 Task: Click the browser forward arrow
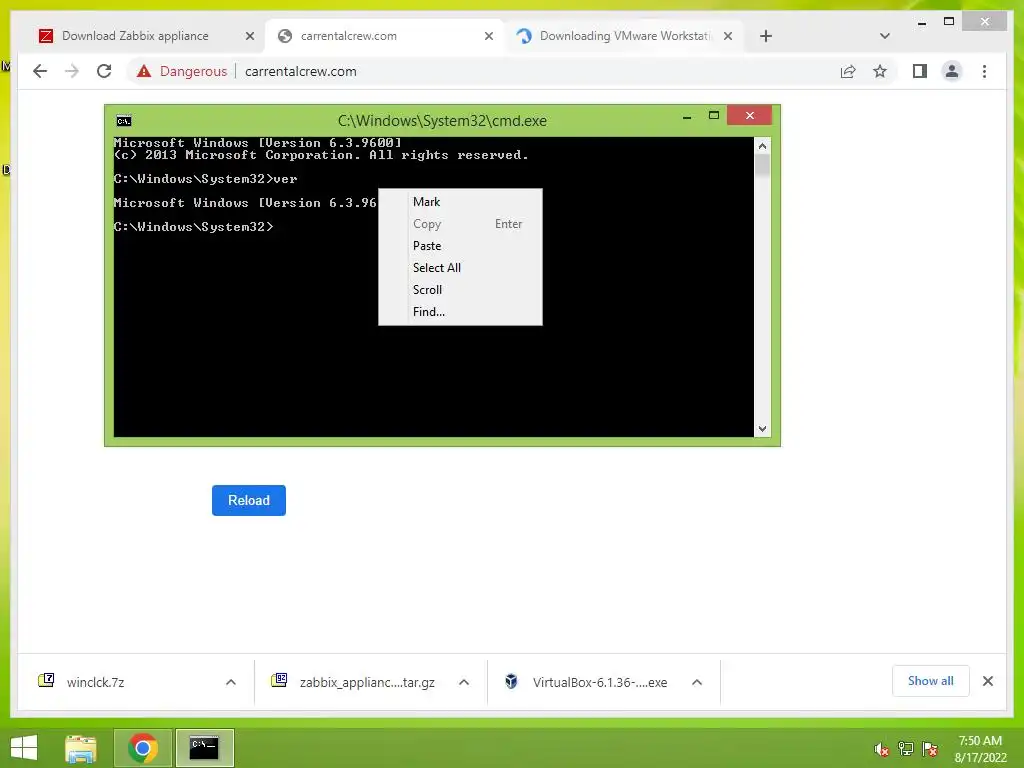click(72, 71)
